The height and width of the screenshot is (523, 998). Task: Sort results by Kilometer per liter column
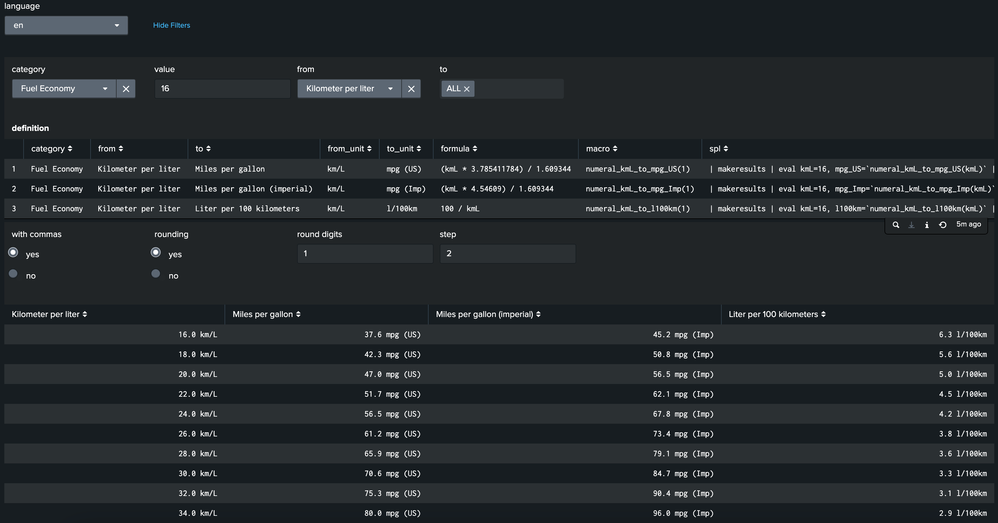(x=49, y=314)
